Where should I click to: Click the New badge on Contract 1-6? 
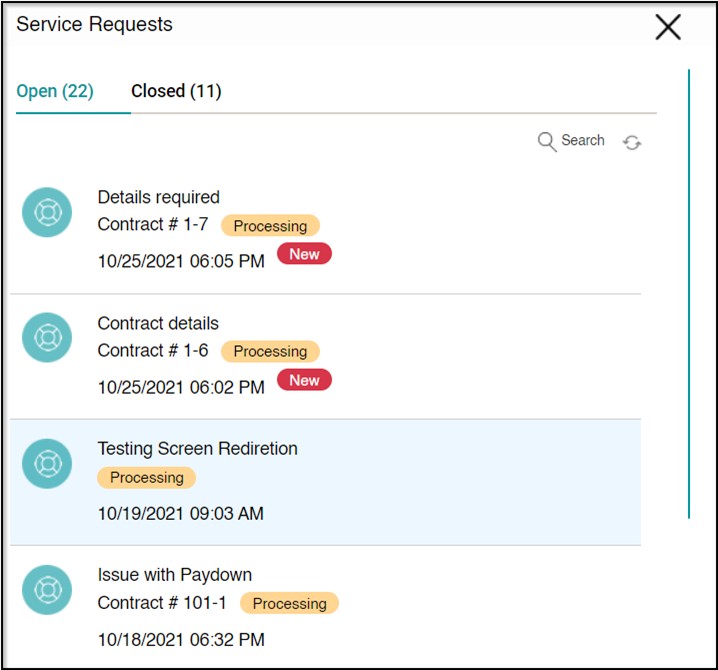click(304, 380)
